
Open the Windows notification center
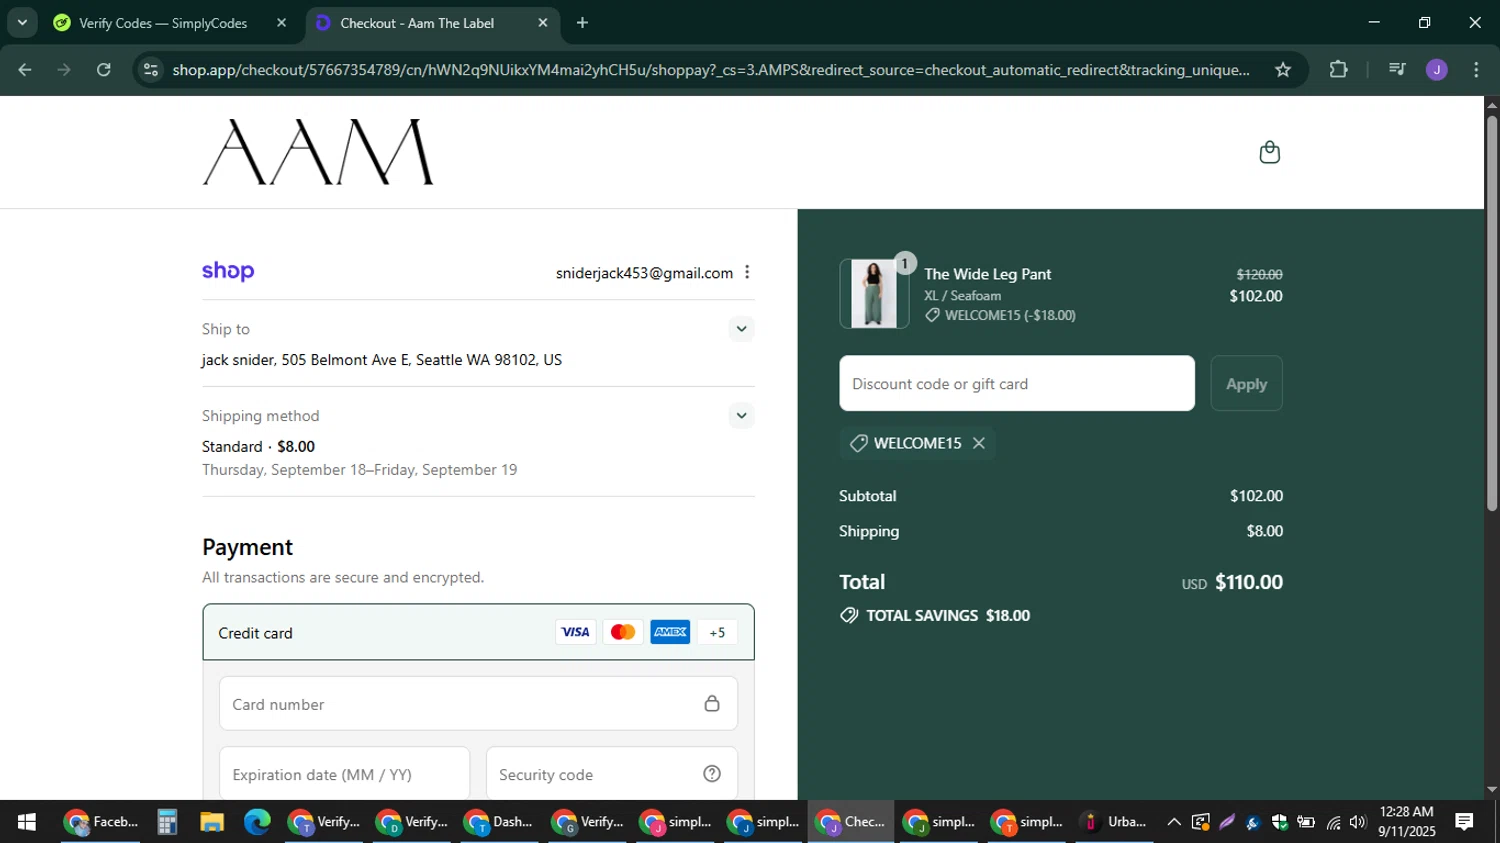[x=1464, y=822]
